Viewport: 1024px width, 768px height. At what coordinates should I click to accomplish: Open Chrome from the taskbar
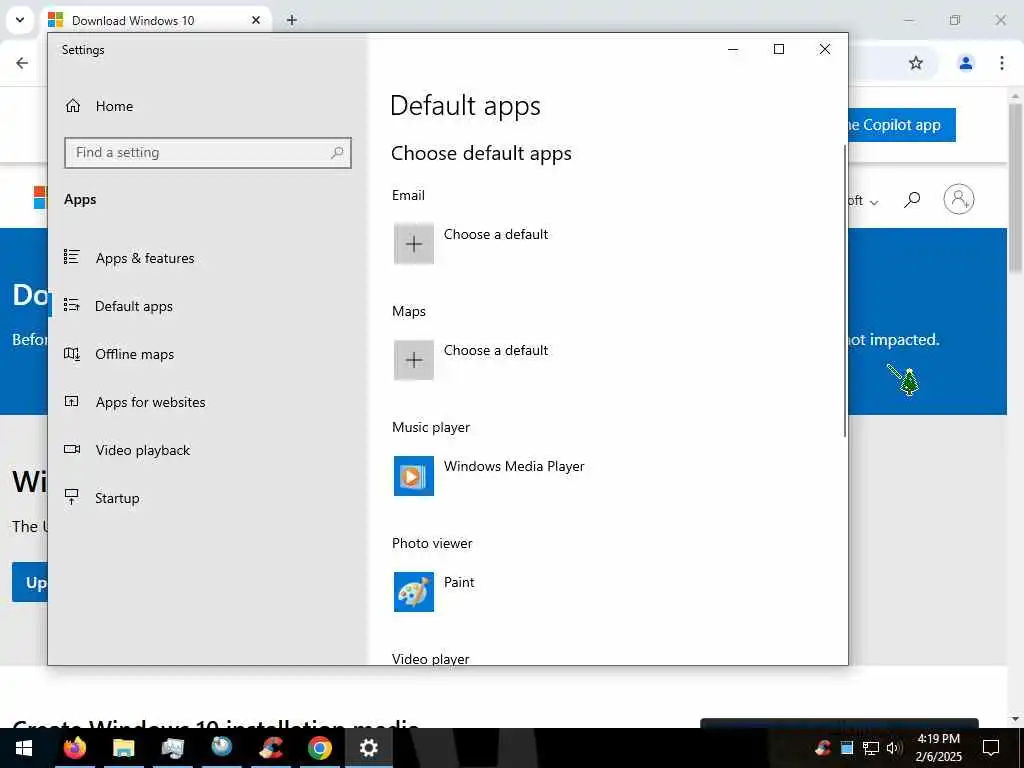320,748
